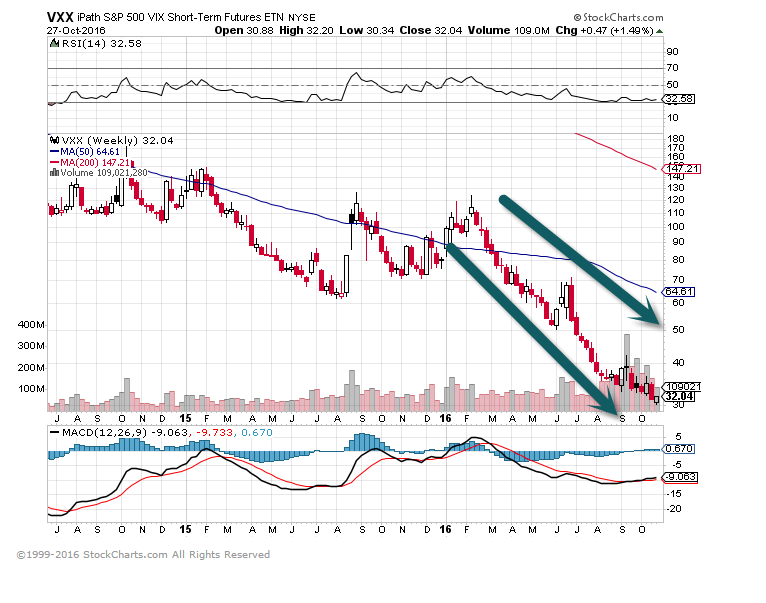Click the black MACD line marker in the legend
The width and height of the screenshot is (766, 603).
[x=55, y=433]
